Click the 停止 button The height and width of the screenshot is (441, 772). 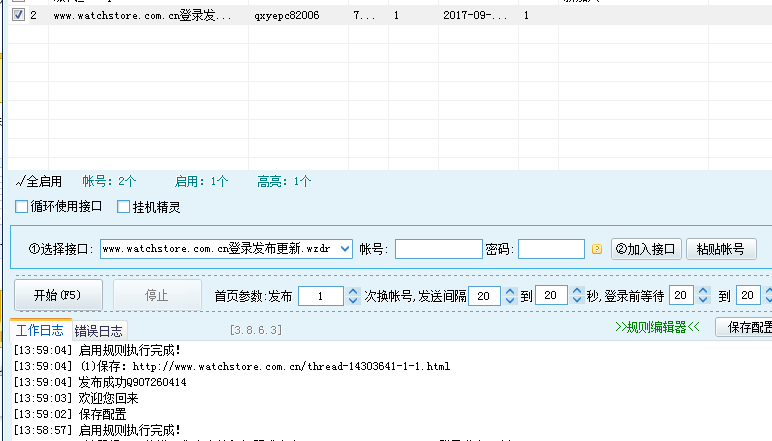click(157, 295)
